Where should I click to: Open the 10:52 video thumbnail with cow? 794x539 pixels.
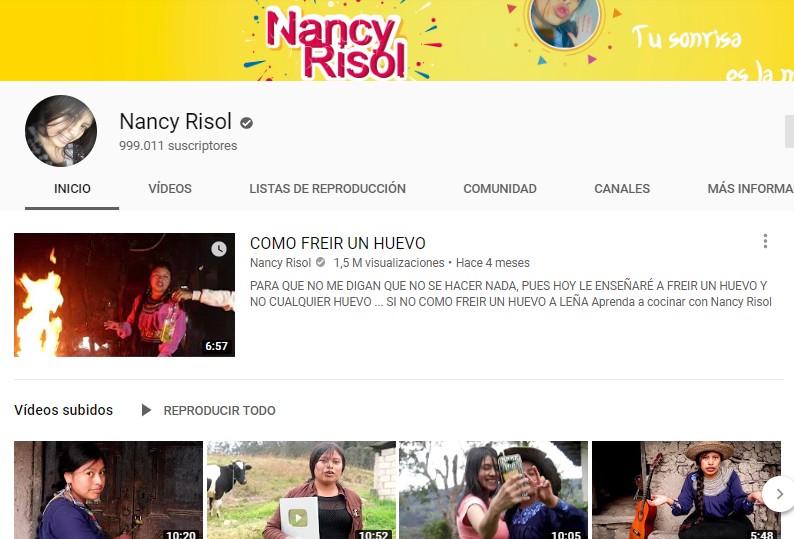[301, 490]
